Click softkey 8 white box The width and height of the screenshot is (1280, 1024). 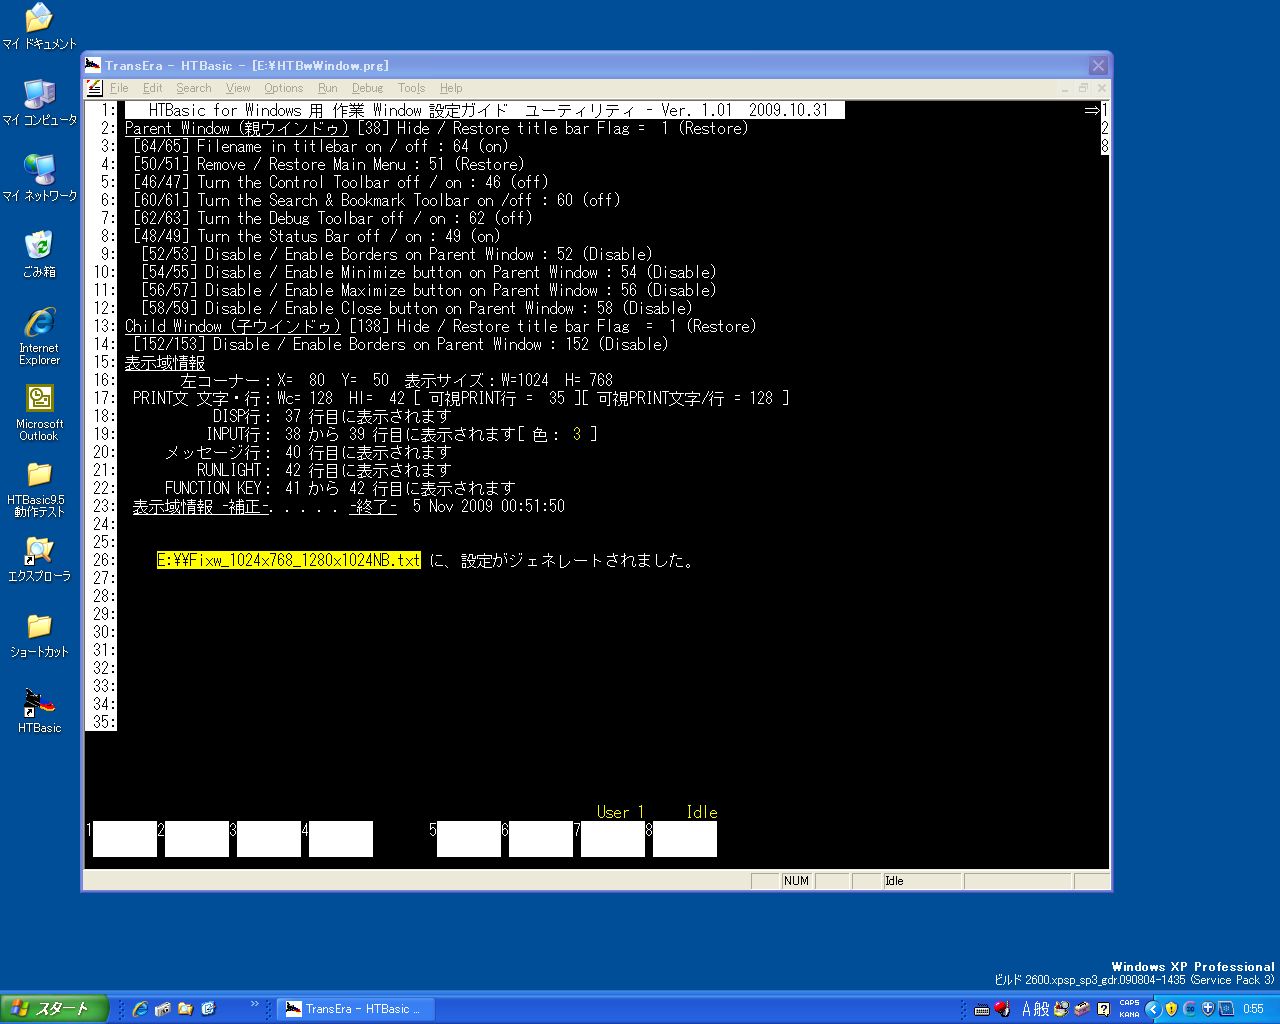tap(685, 839)
